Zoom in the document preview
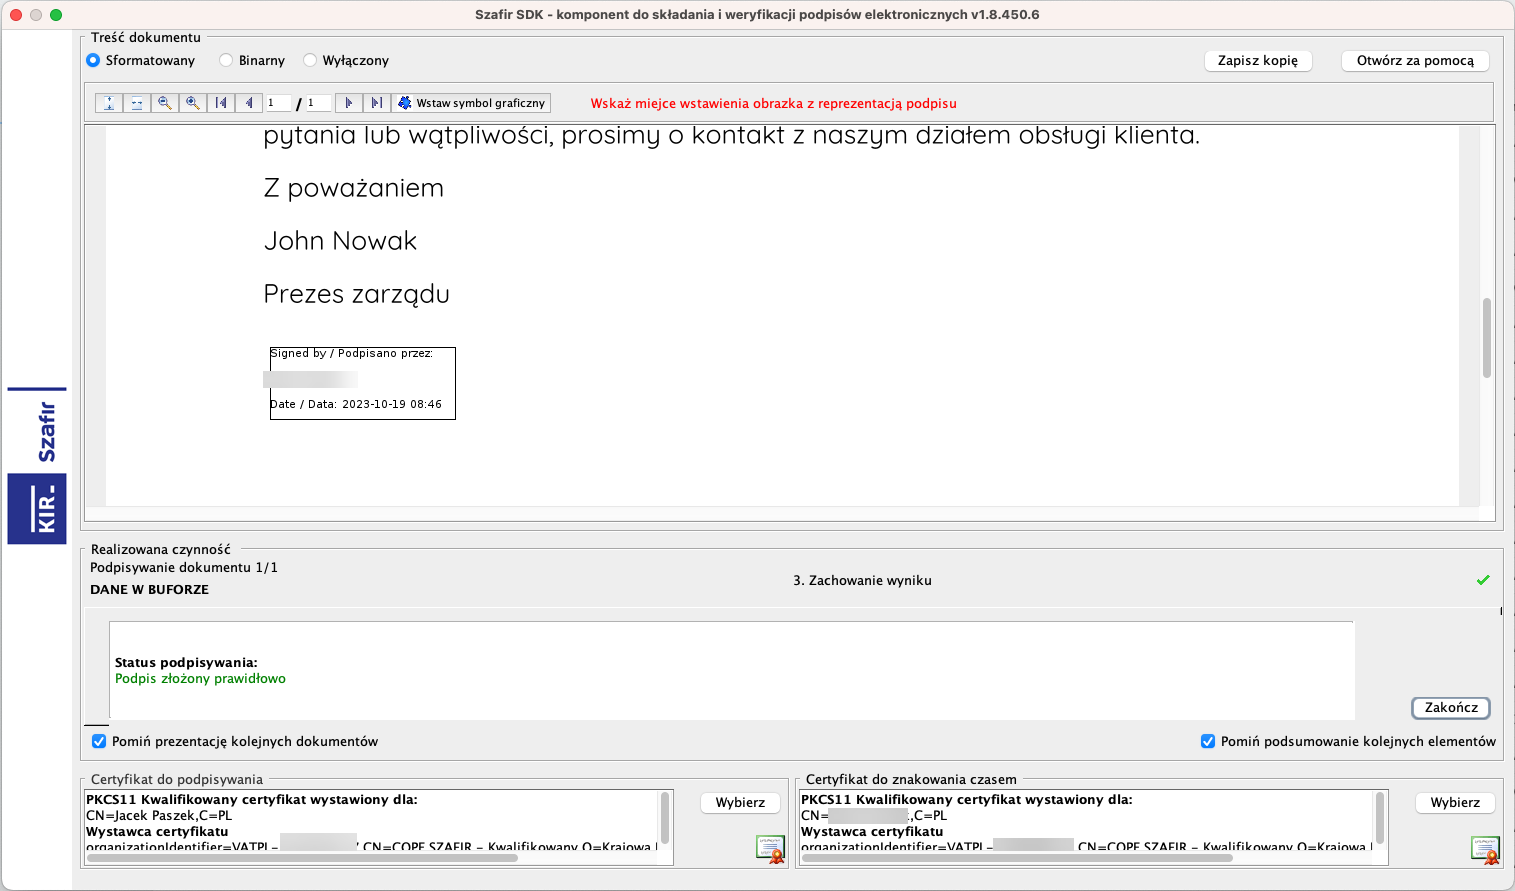Viewport: 1515px width, 891px height. [193, 103]
